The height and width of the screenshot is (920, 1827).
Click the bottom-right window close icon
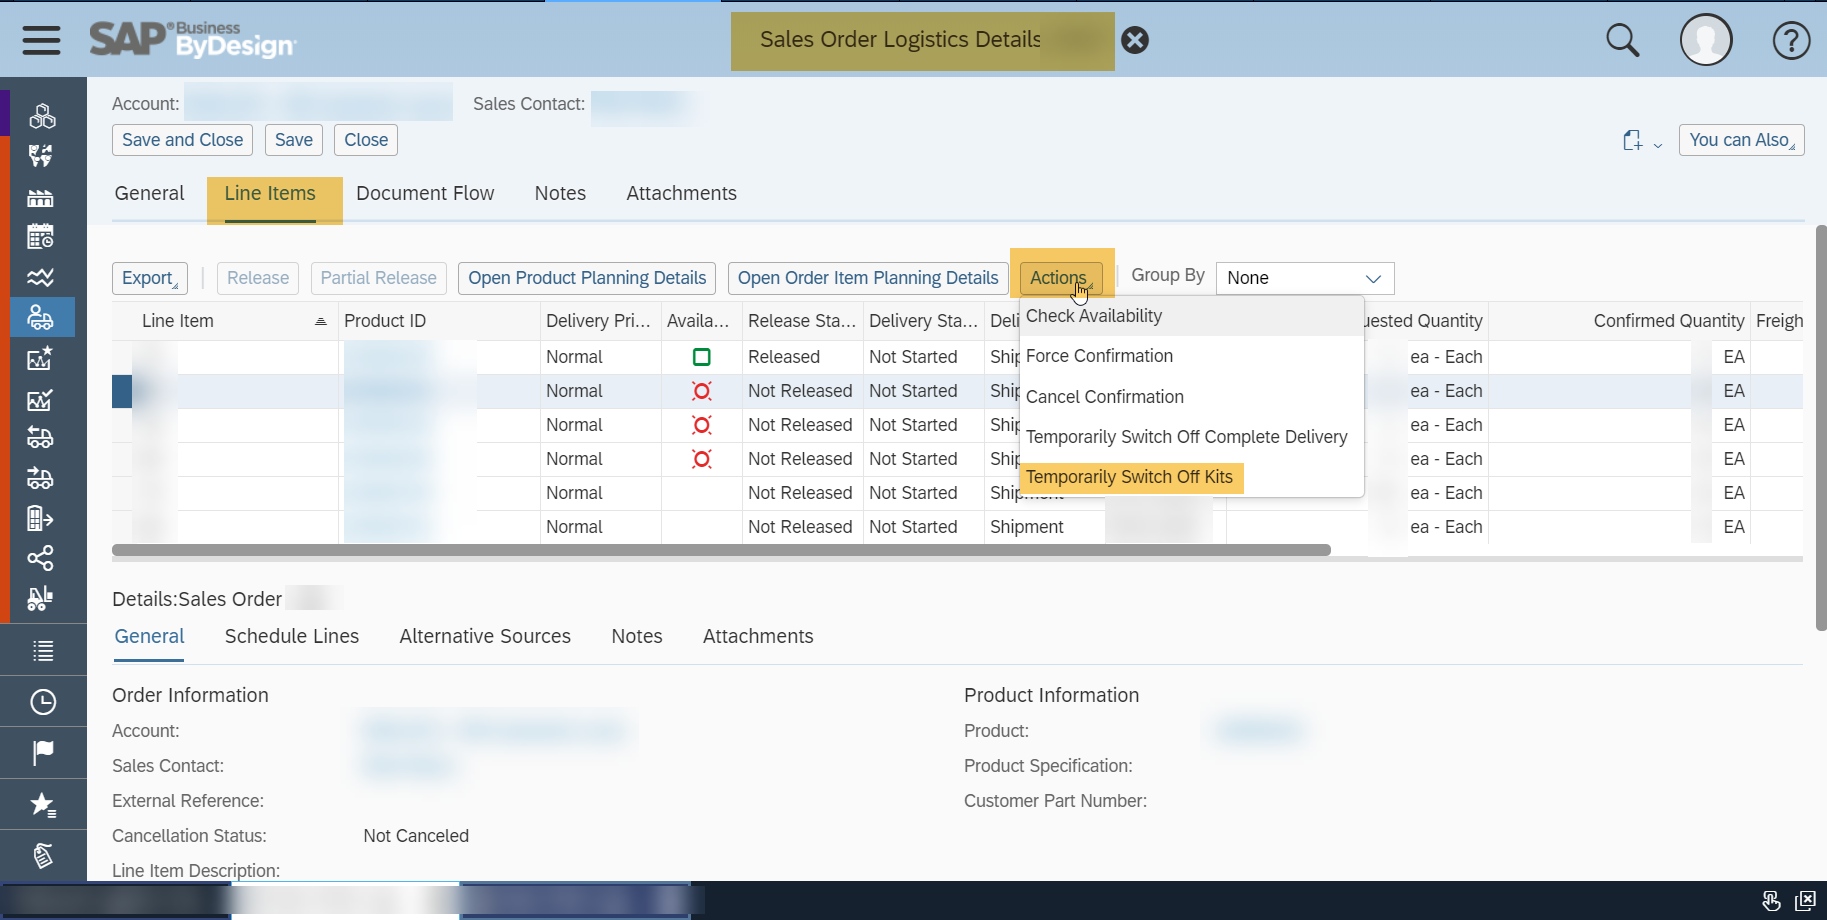[1805, 901]
